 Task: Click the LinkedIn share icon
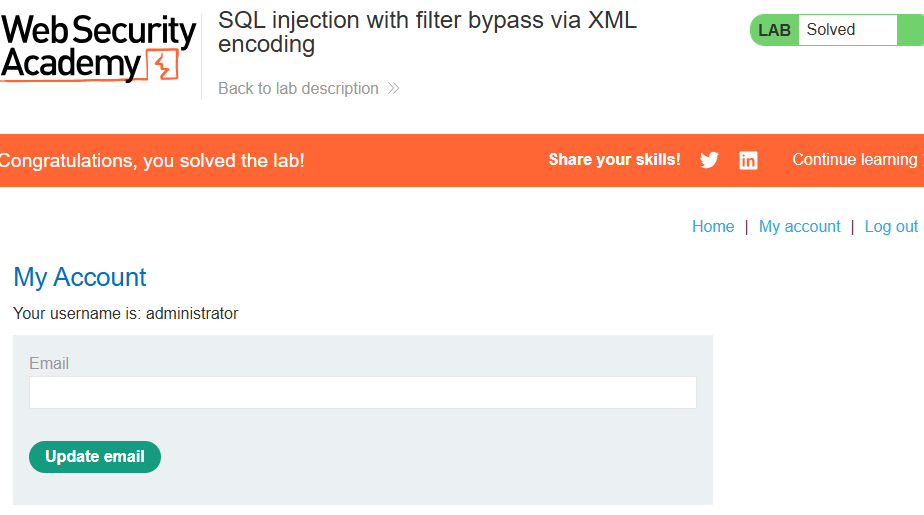748,160
